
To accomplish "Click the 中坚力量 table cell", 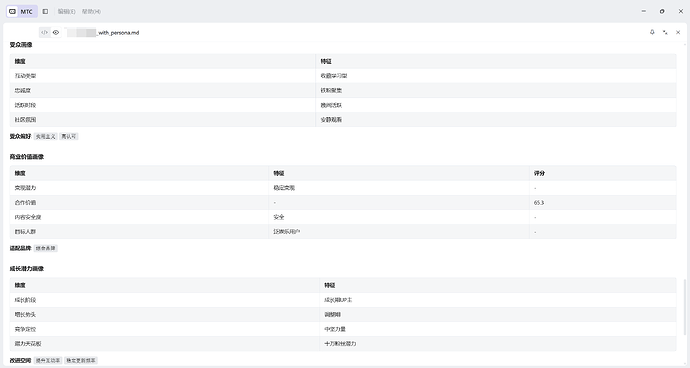I will (498, 329).
